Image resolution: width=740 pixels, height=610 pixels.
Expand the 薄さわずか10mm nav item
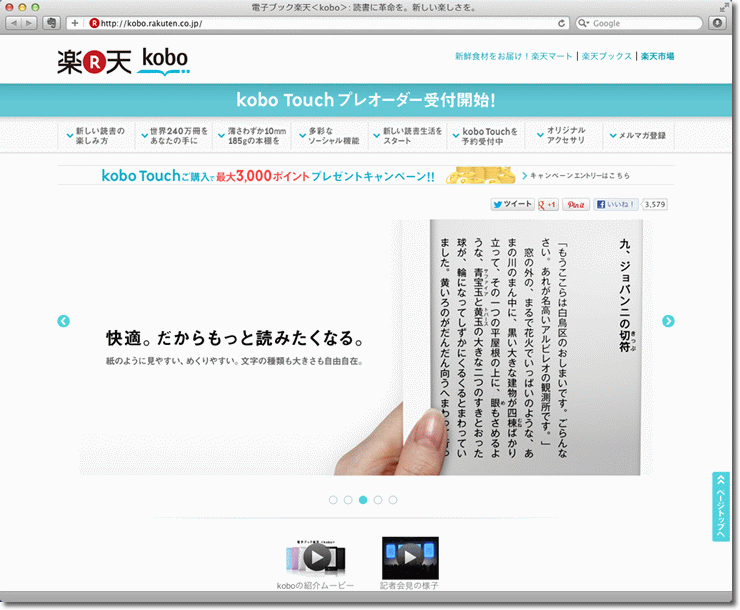[x=252, y=136]
